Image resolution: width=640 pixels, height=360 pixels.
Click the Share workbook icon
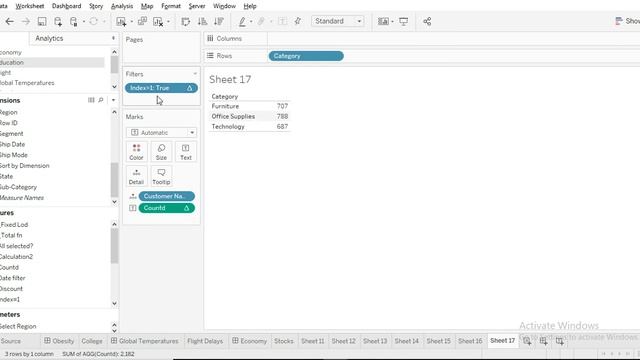tap(427, 22)
